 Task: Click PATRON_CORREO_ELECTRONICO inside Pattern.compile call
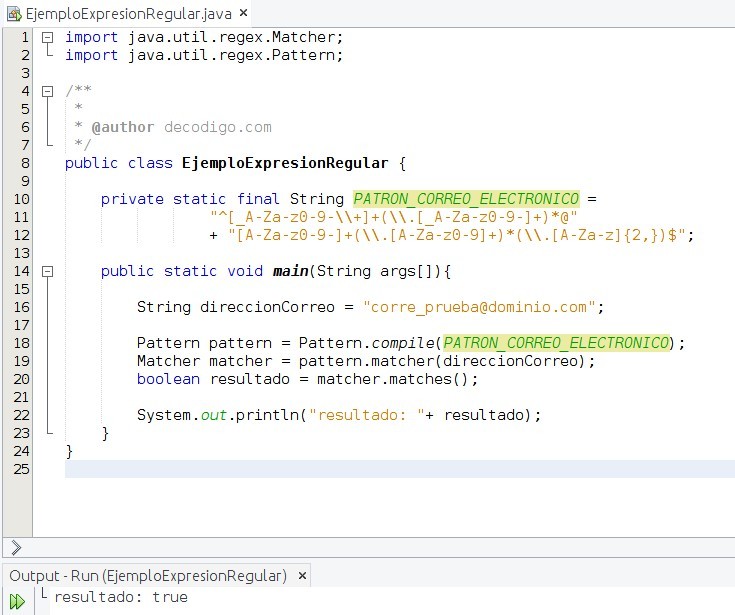(556, 343)
